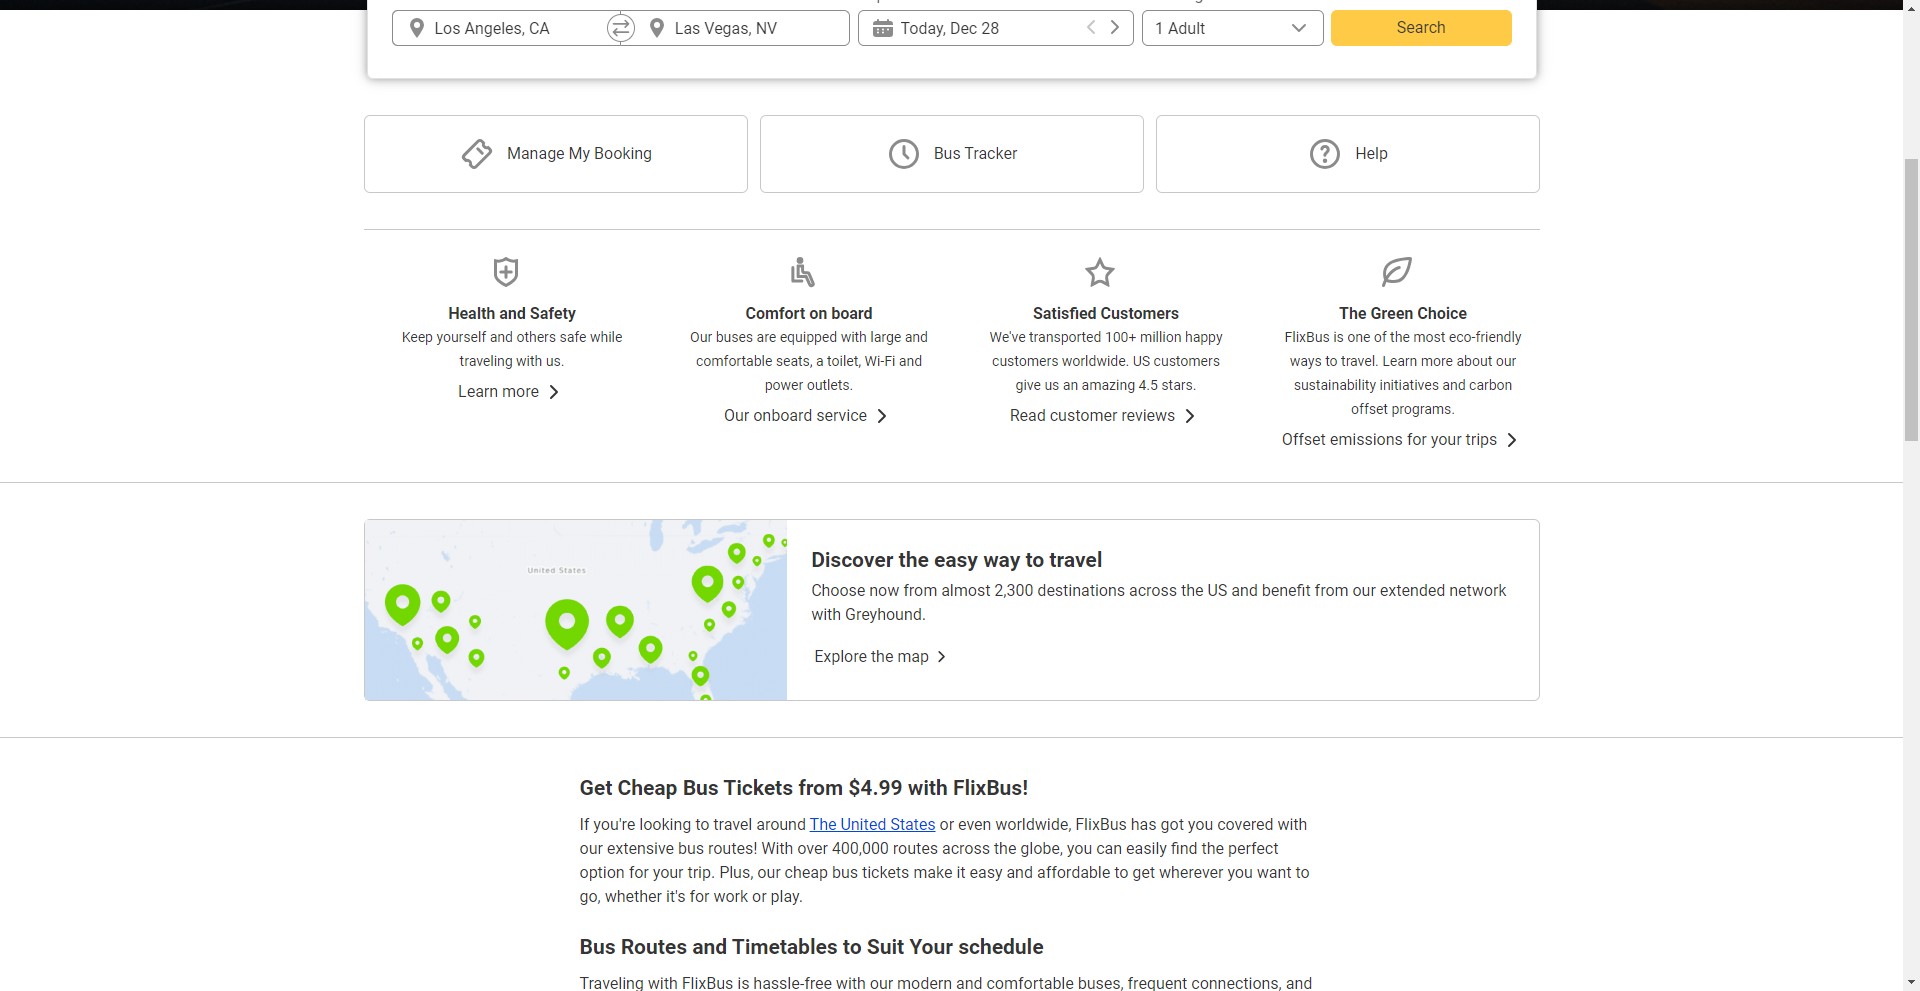This screenshot has width=1920, height=991.
Task: Click the US destinations map thumbnail
Action: click(x=576, y=610)
